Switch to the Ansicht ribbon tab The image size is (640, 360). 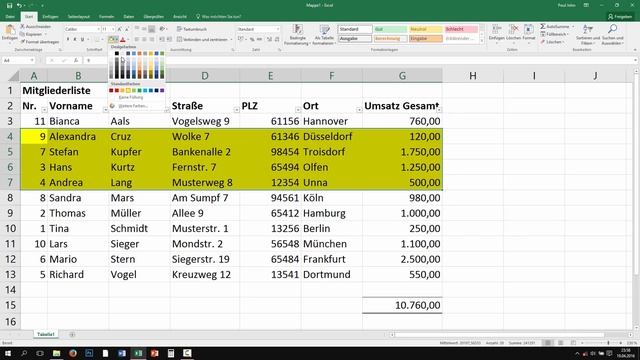pos(180,17)
